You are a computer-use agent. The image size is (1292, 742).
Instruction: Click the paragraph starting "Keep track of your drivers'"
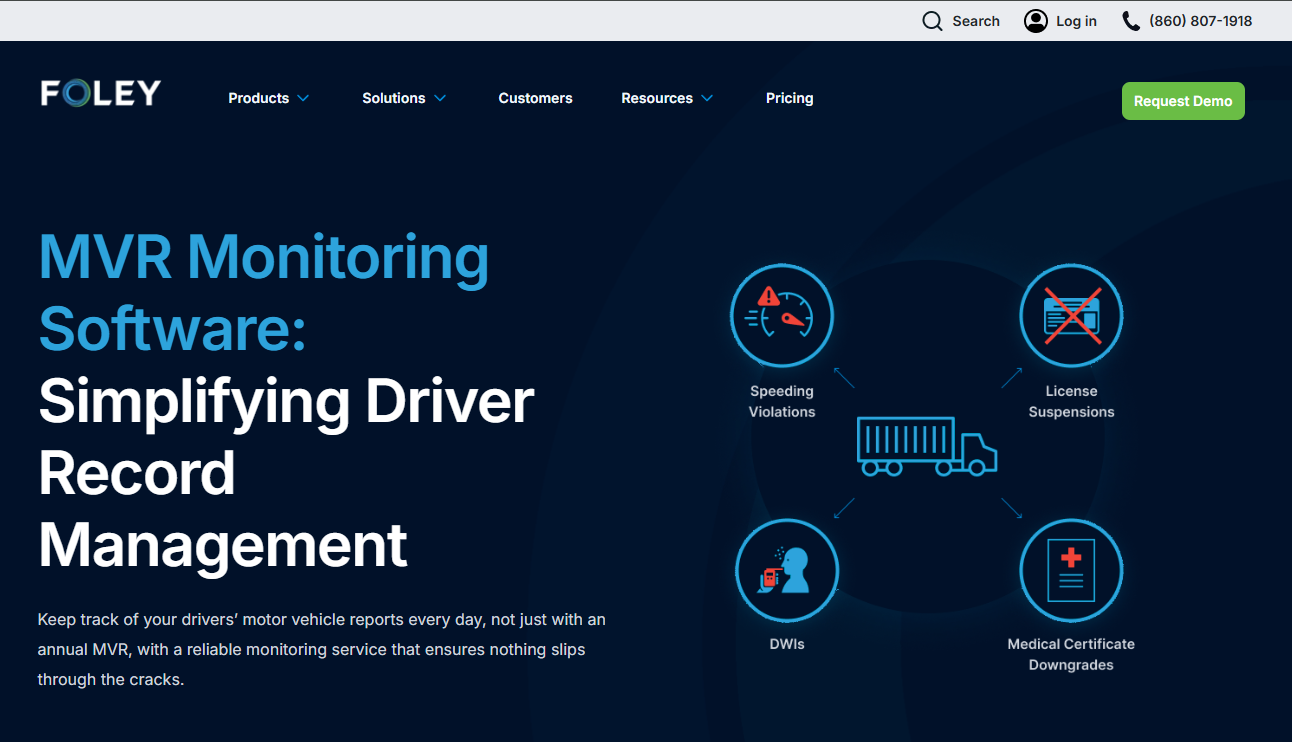coord(322,649)
